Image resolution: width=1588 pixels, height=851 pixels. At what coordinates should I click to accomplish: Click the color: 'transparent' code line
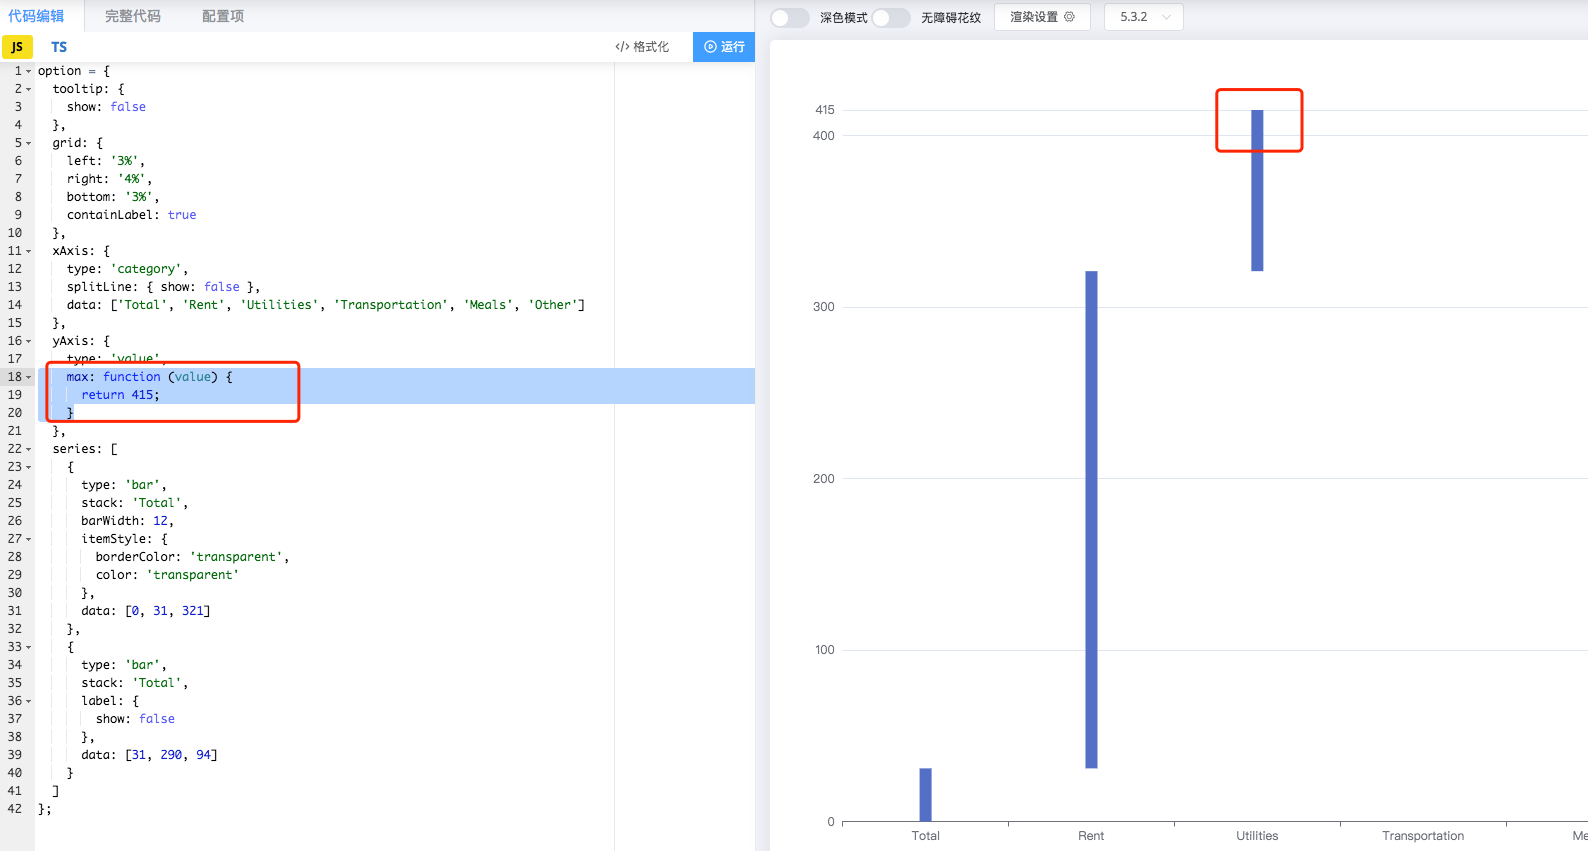pyautogui.click(x=167, y=575)
